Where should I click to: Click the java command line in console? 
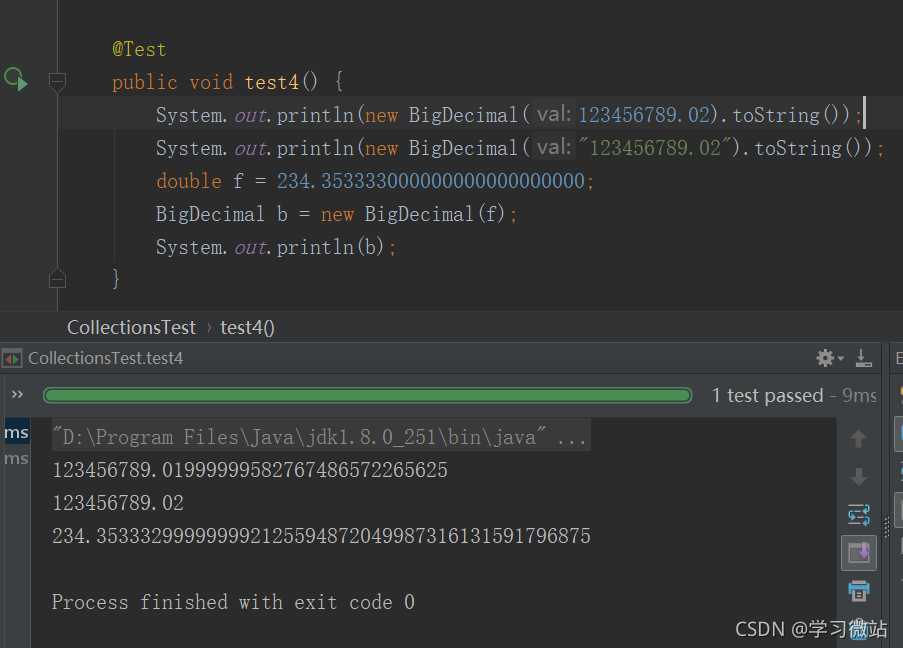(321, 437)
